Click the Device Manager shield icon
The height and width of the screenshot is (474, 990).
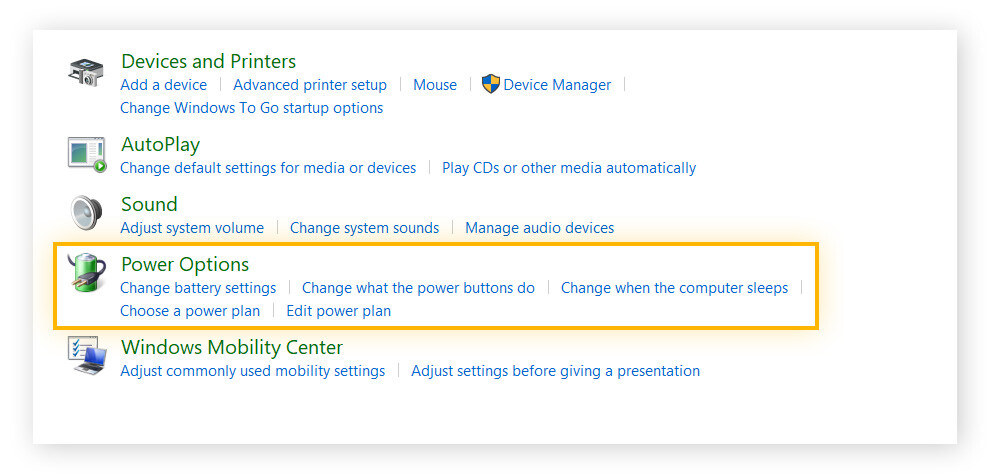pyautogui.click(x=490, y=85)
